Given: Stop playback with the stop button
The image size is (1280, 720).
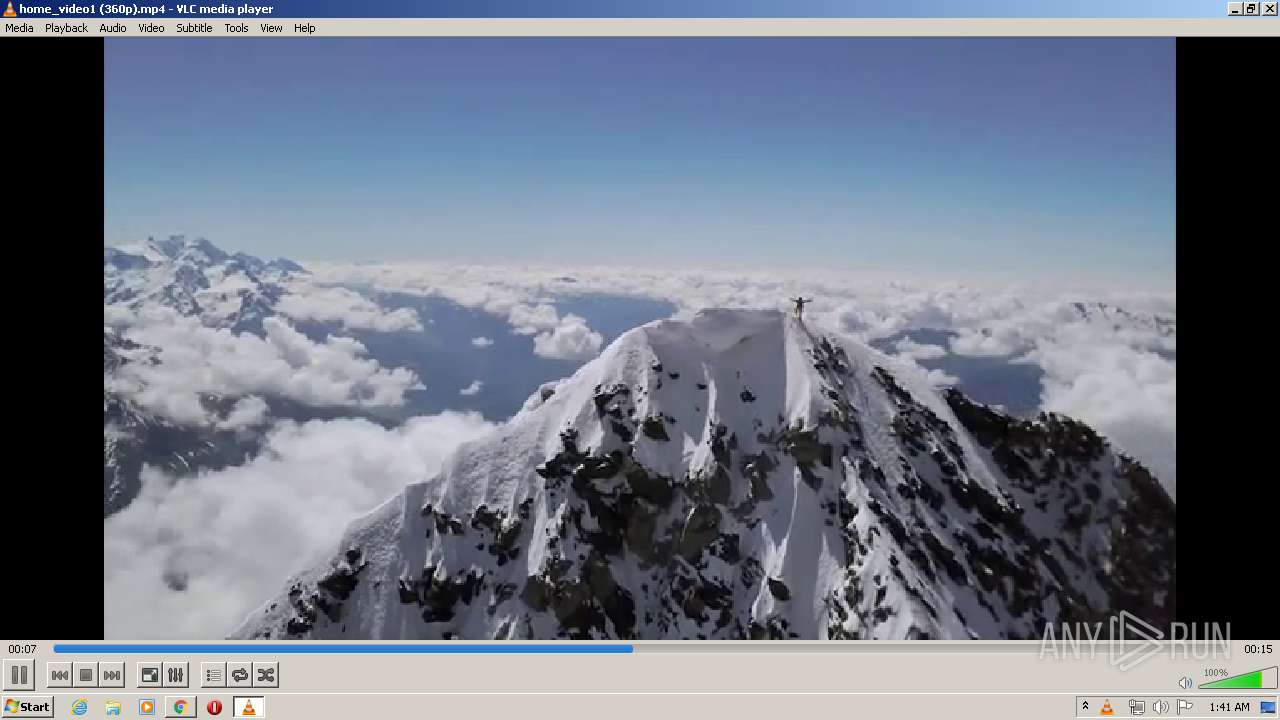Looking at the screenshot, I should (x=86, y=675).
